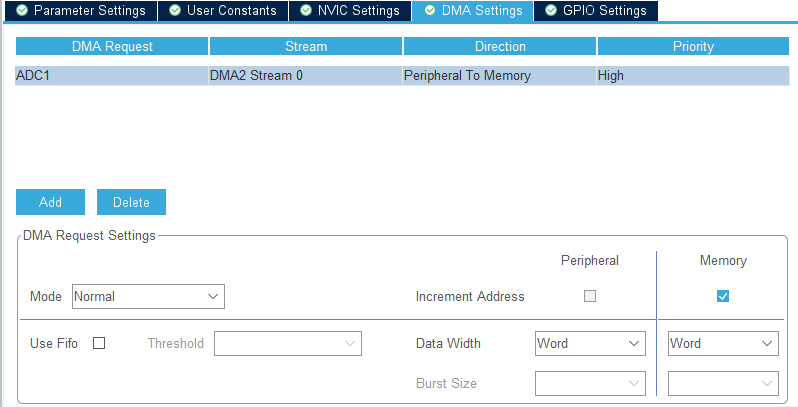Open the Peripheral Burst Size dropdown
This screenshot has width=798, height=407.
[x=590, y=383]
